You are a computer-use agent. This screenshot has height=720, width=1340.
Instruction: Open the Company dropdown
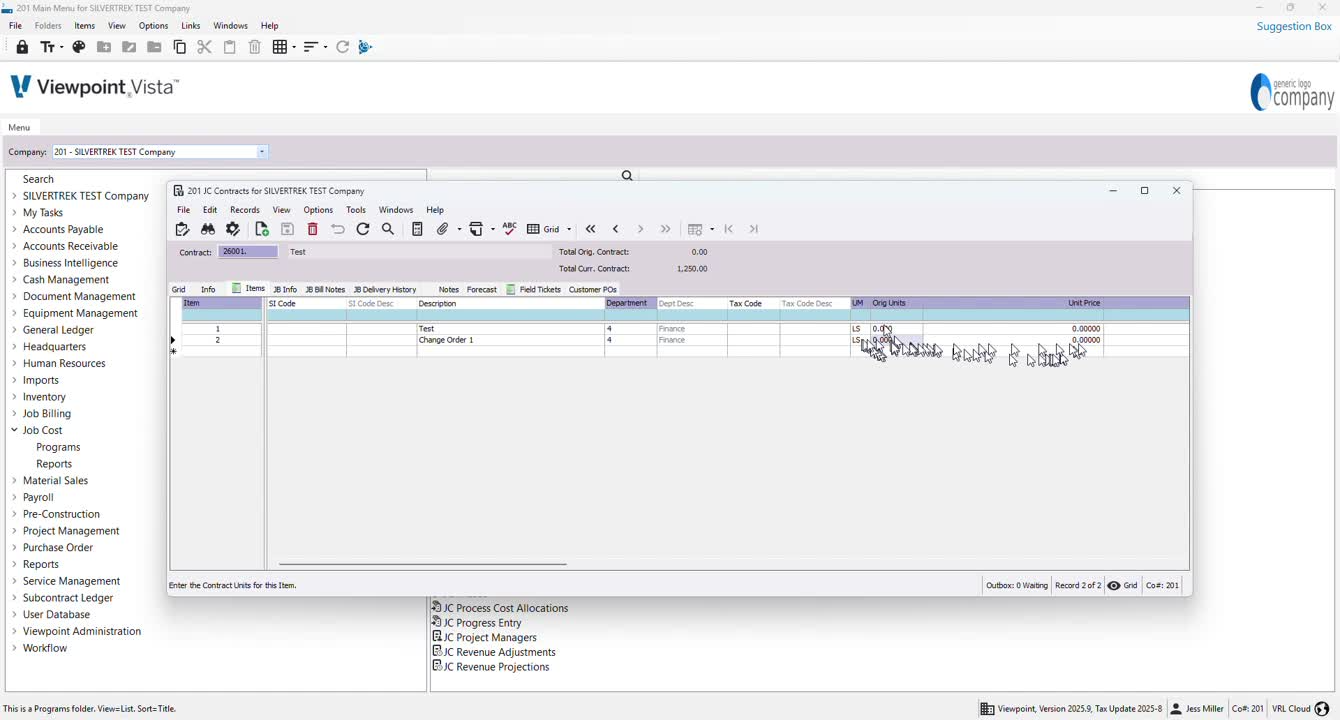(262, 152)
